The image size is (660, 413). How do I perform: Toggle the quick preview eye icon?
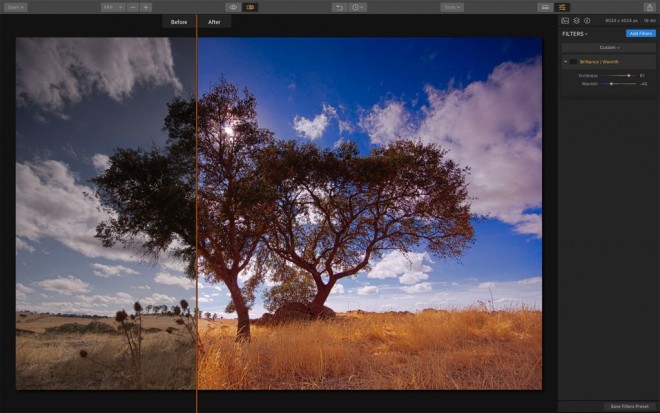click(x=233, y=7)
